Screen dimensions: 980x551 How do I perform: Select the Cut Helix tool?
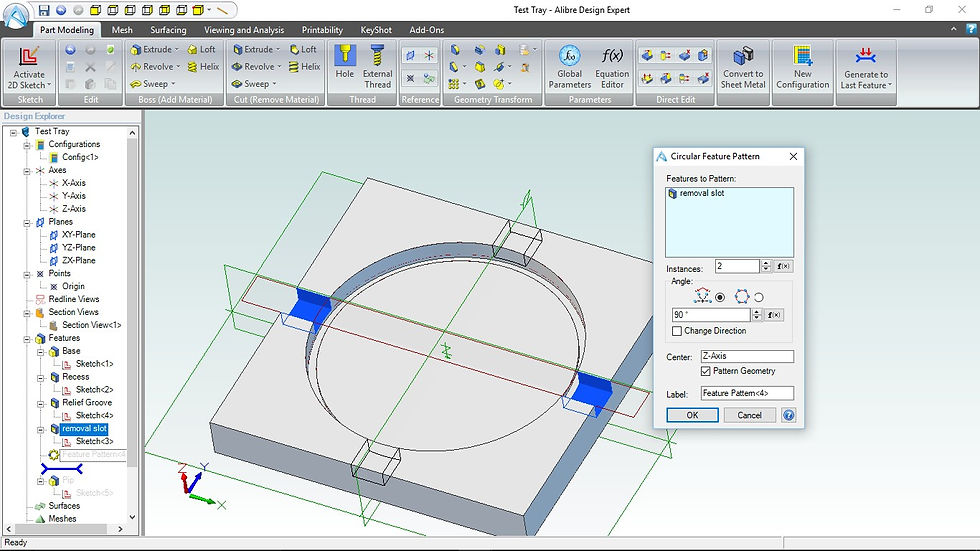304,67
